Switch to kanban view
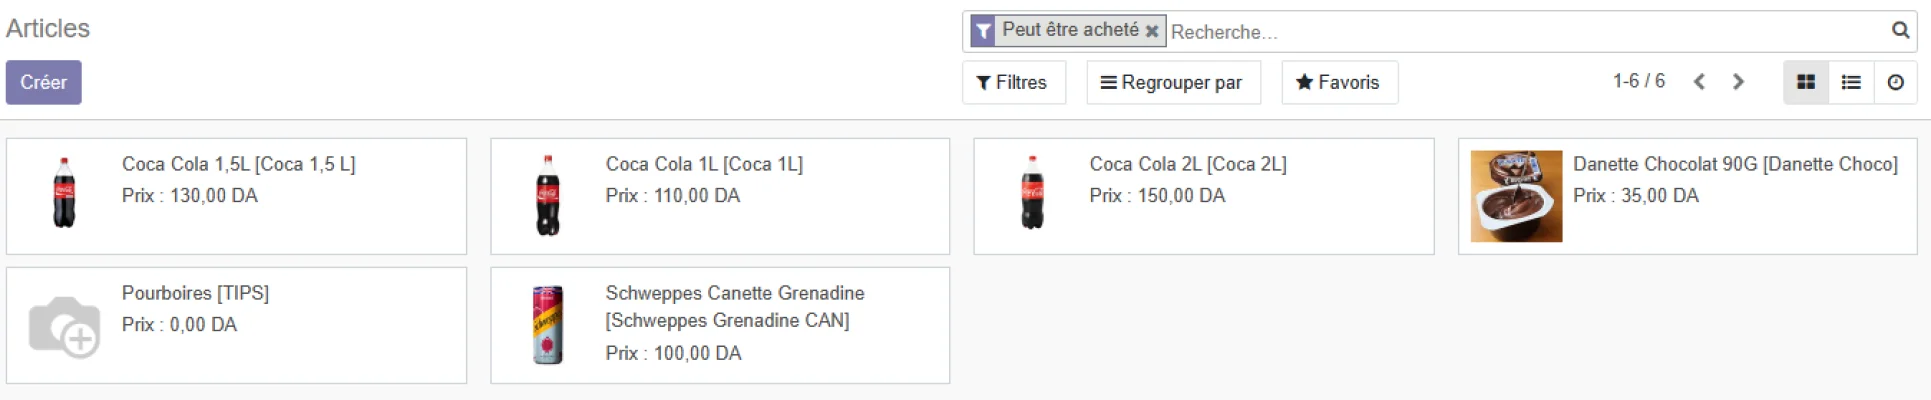 coord(1806,83)
